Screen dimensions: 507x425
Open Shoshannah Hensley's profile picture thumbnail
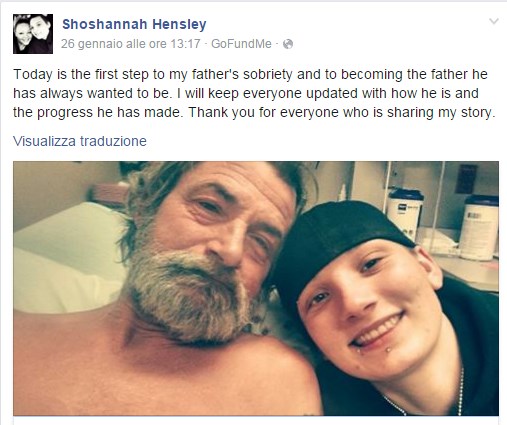tap(33, 34)
